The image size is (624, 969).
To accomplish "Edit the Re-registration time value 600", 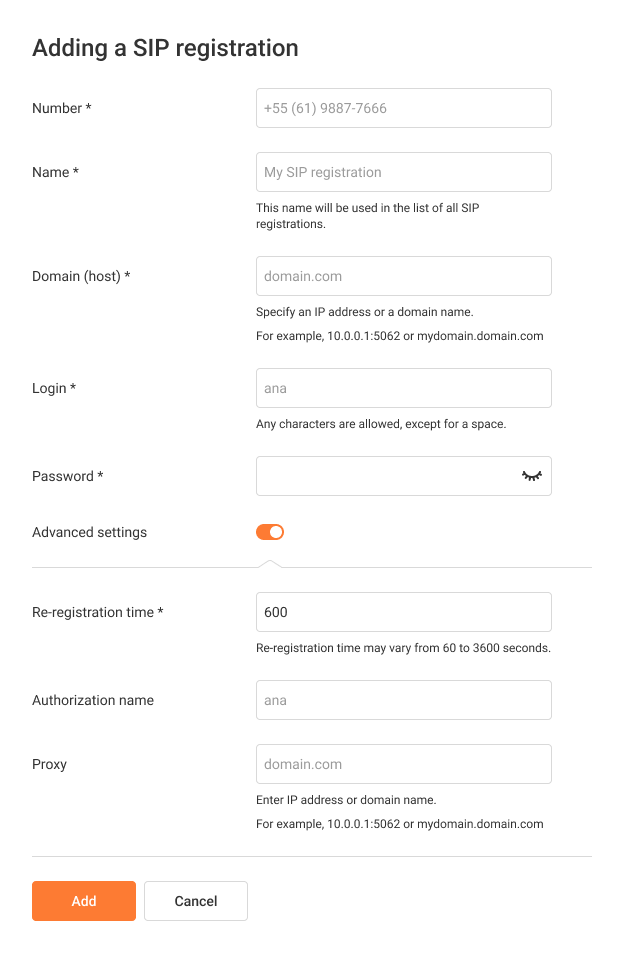I will [x=403, y=612].
